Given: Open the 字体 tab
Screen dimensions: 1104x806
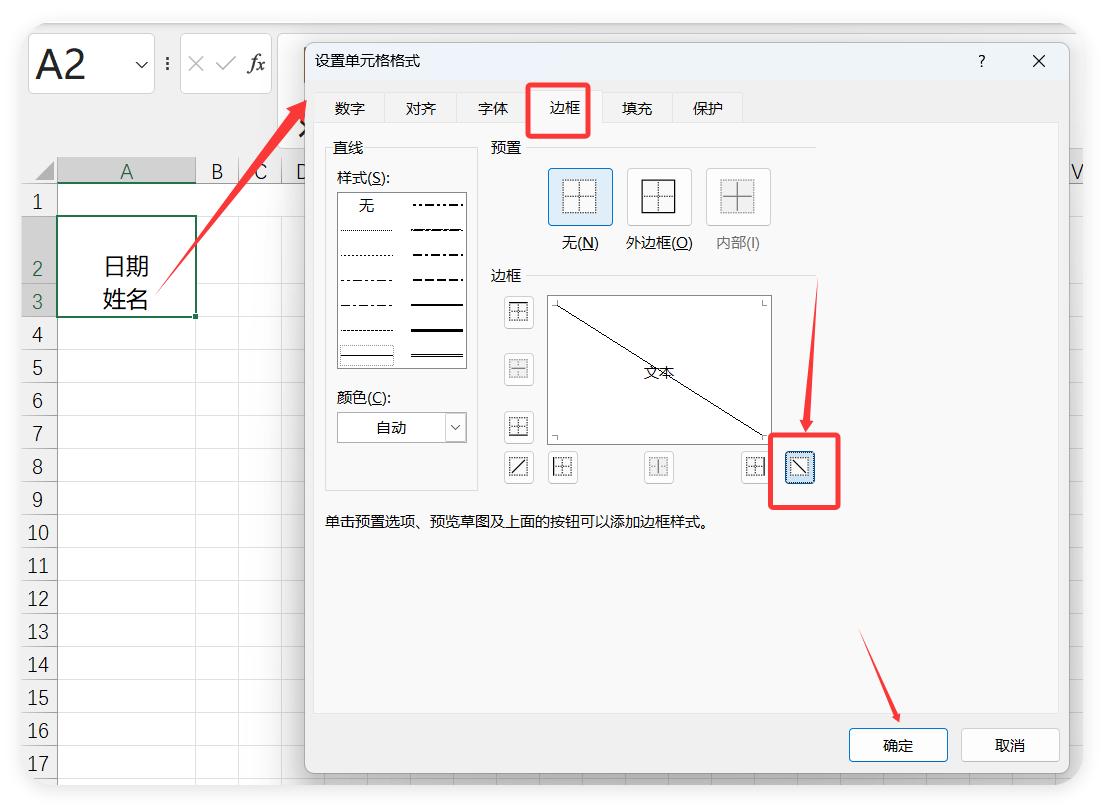Looking at the screenshot, I should 493,108.
